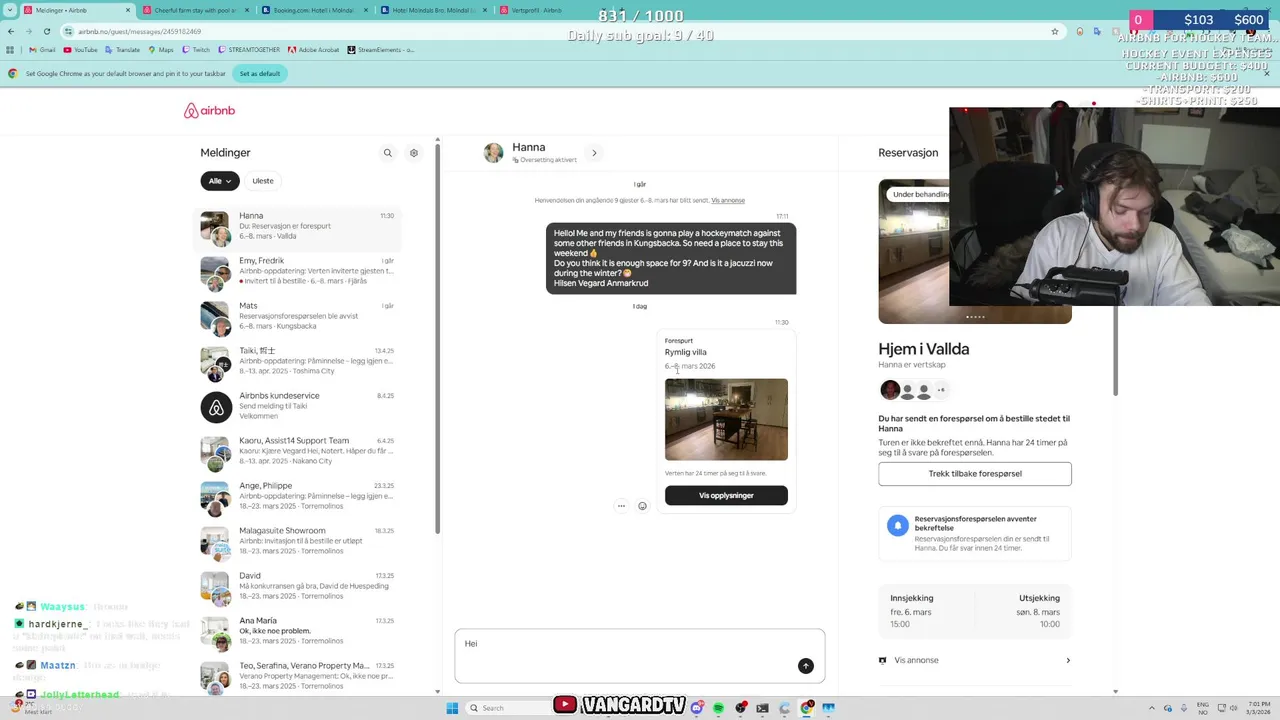Click the Airbnb logo in the header
Screen dimensions: 1280x720
[209, 111]
